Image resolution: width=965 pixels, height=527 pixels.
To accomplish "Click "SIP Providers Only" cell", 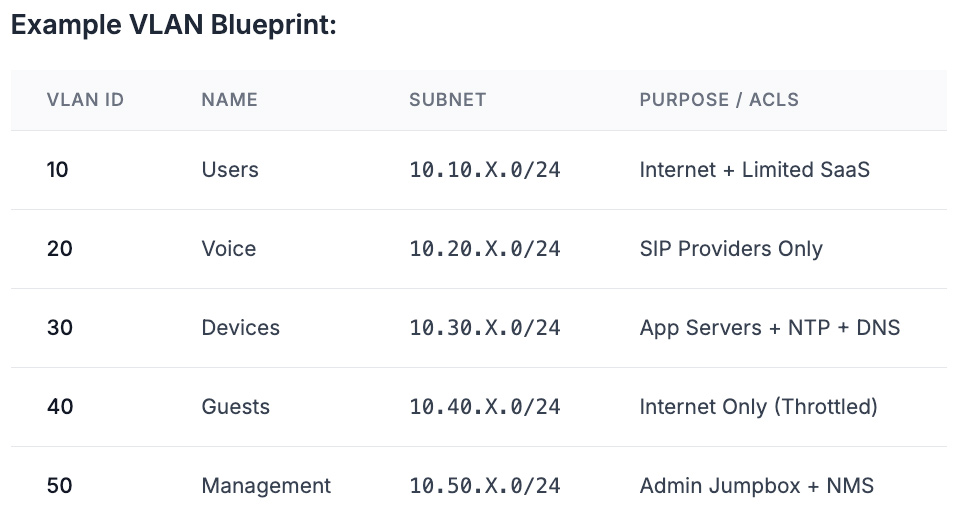I will click(731, 249).
